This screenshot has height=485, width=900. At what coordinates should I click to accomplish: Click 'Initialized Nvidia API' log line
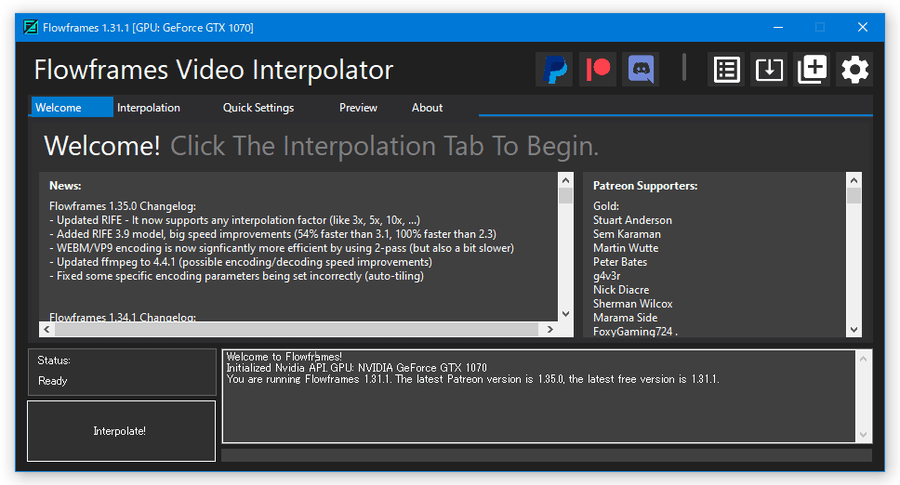coord(356,368)
